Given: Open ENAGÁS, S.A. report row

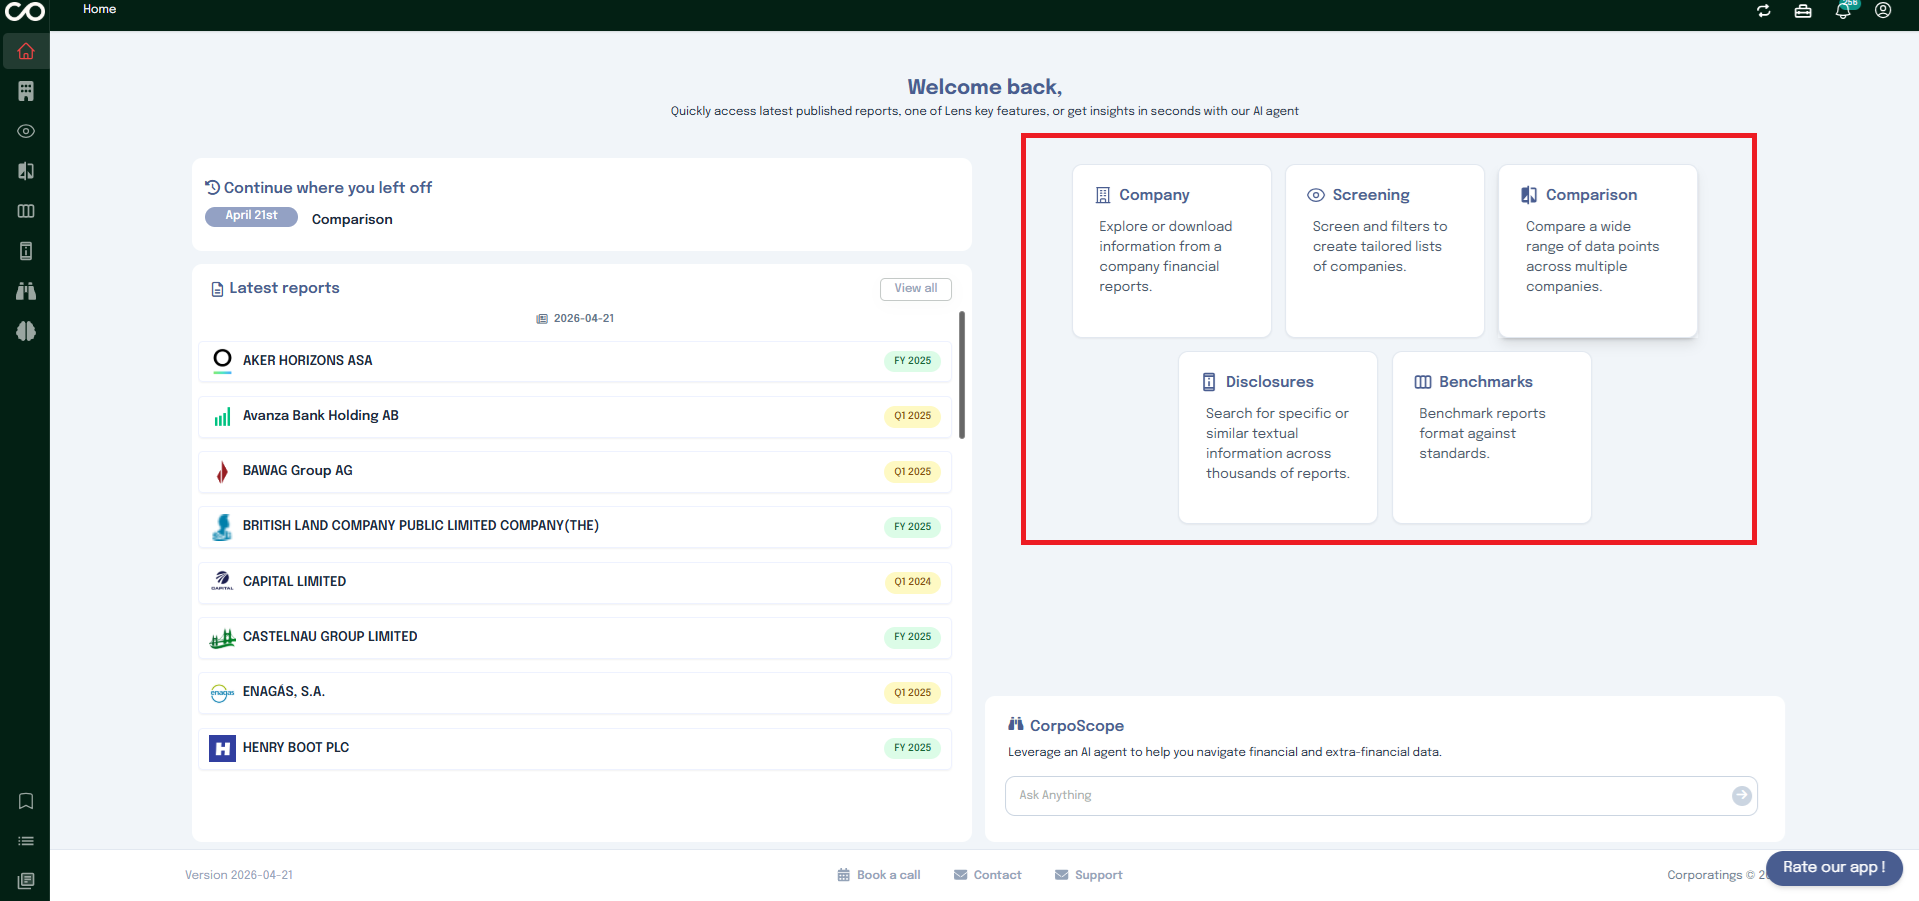Looking at the screenshot, I should (575, 692).
